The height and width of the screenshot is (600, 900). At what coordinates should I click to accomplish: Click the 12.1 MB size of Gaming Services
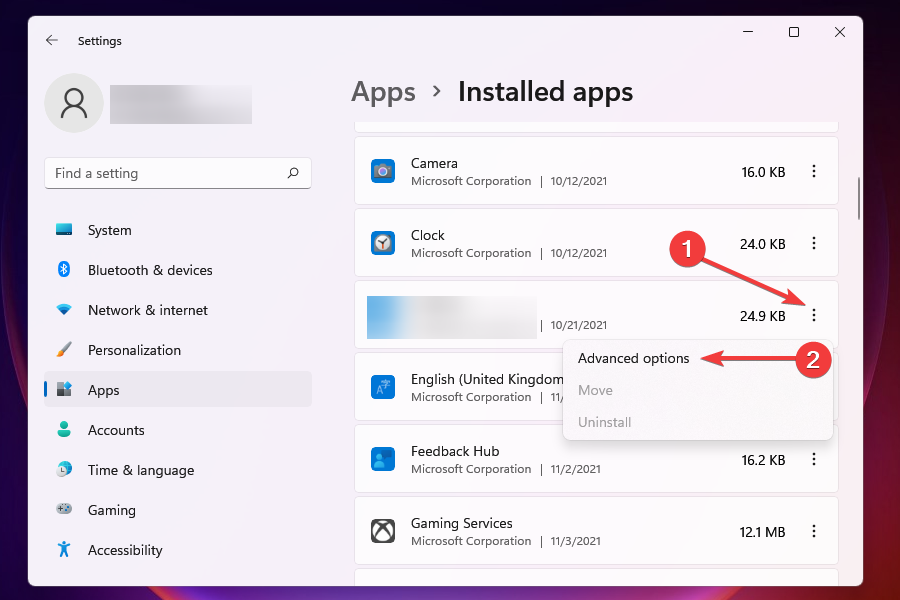(762, 532)
